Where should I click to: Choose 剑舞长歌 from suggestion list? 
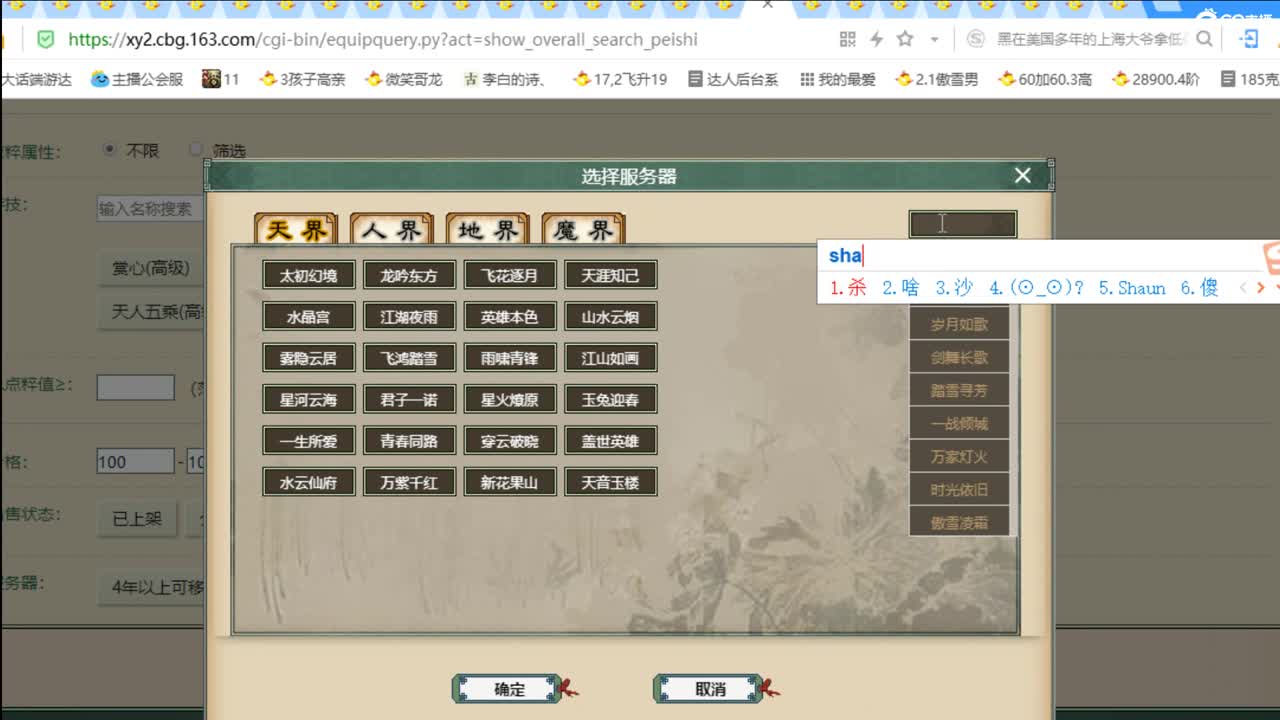pos(959,357)
